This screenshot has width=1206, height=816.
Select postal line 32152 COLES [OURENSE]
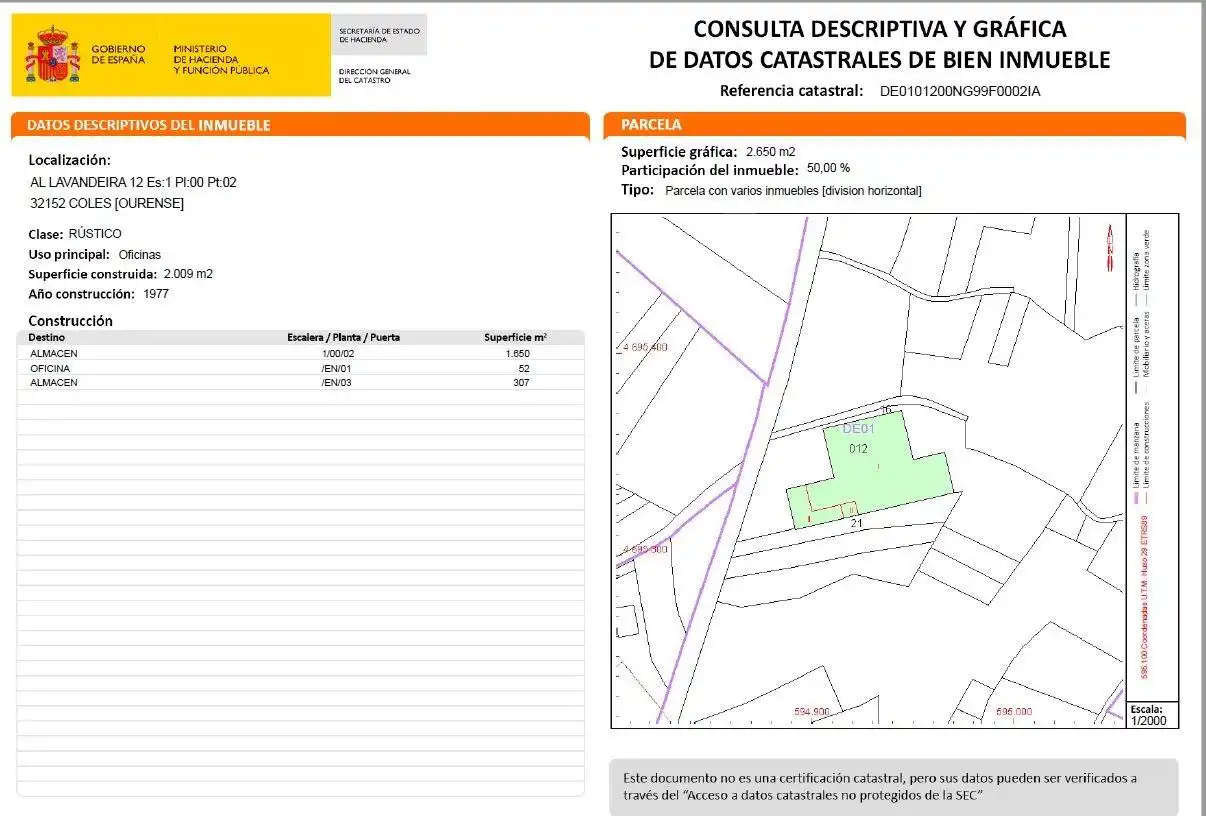[107, 203]
